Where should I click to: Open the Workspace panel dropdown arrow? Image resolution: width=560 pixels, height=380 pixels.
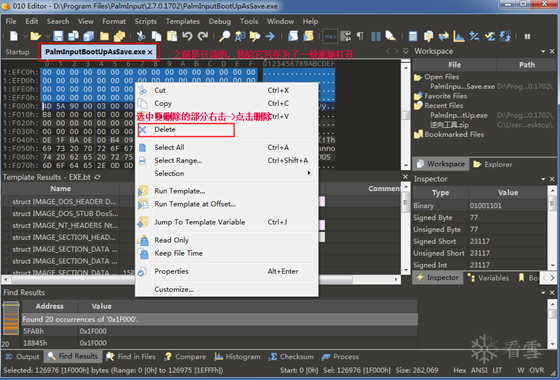coord(543,51)
